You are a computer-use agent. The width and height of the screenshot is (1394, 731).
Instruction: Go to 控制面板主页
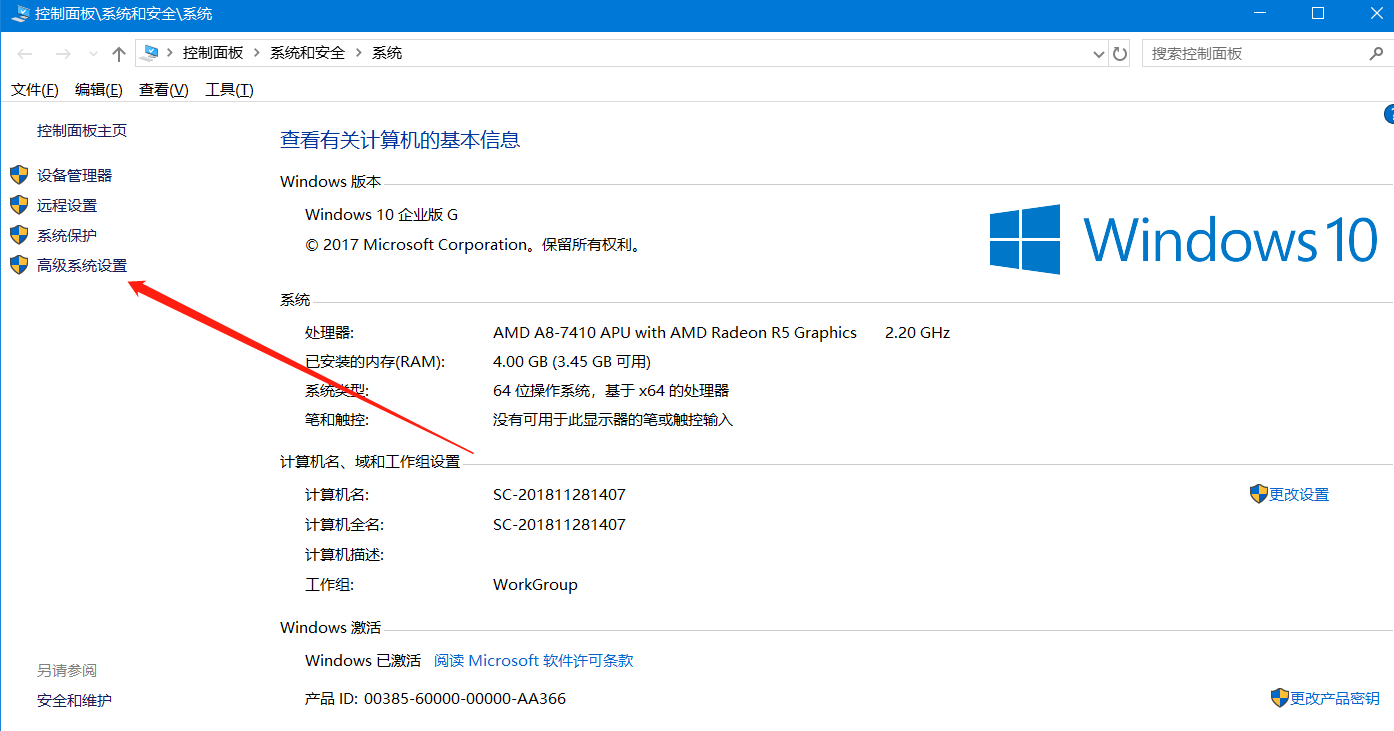pos(82,131)
